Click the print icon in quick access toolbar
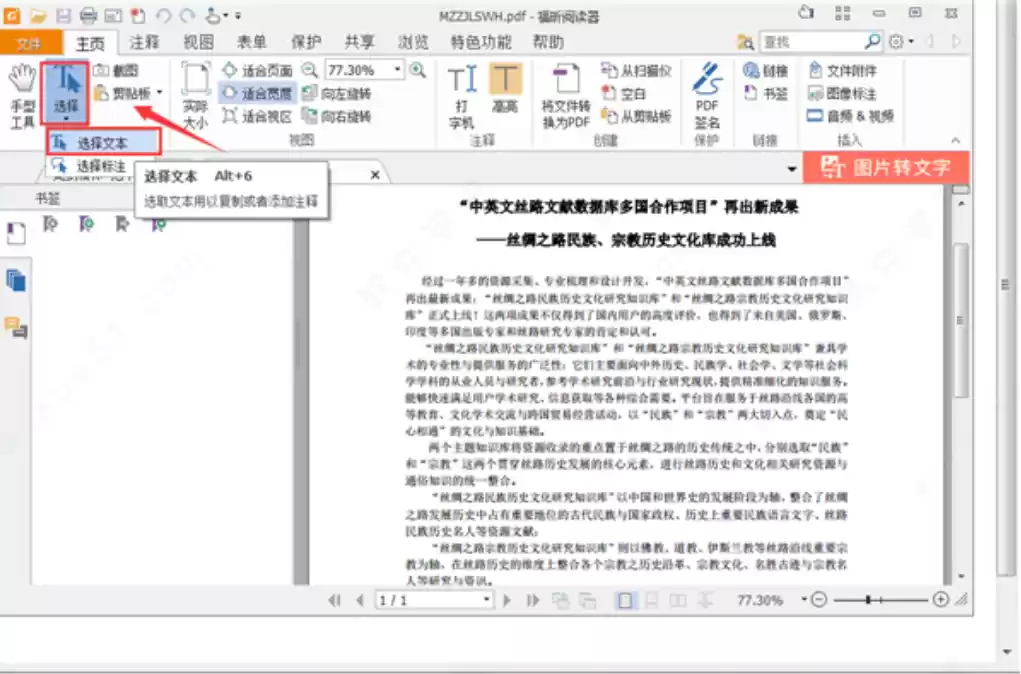1021x674 pixels. [x=88, y=16]
